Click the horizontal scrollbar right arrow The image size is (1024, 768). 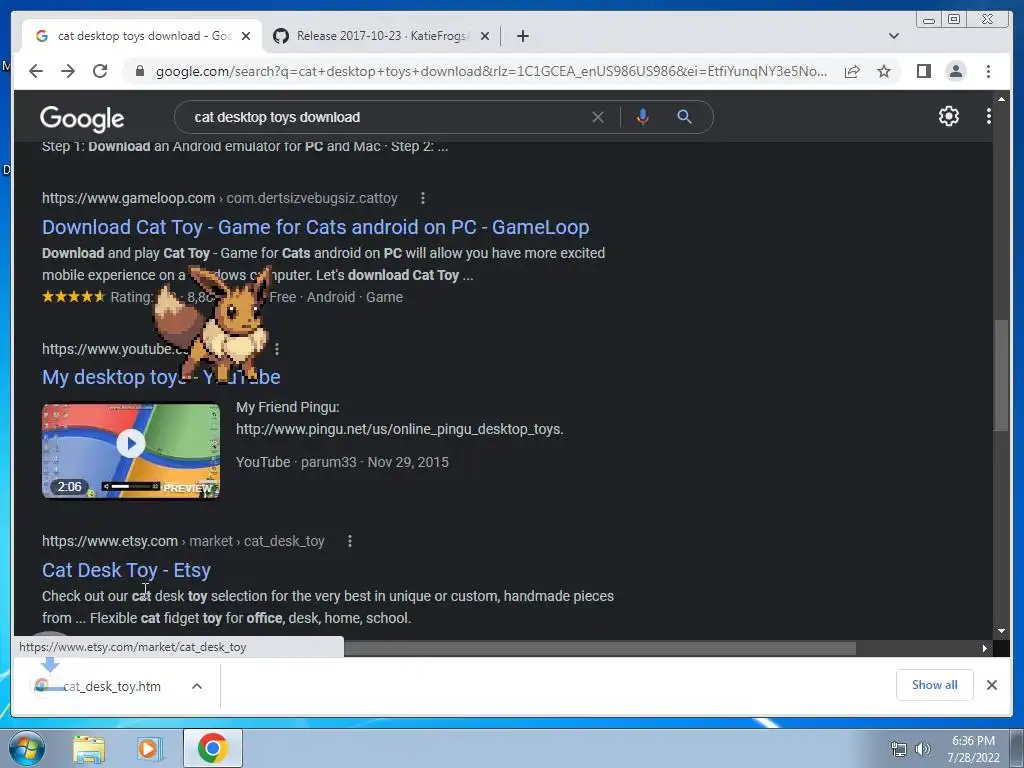pyautogui.click(x=985, y=648)
